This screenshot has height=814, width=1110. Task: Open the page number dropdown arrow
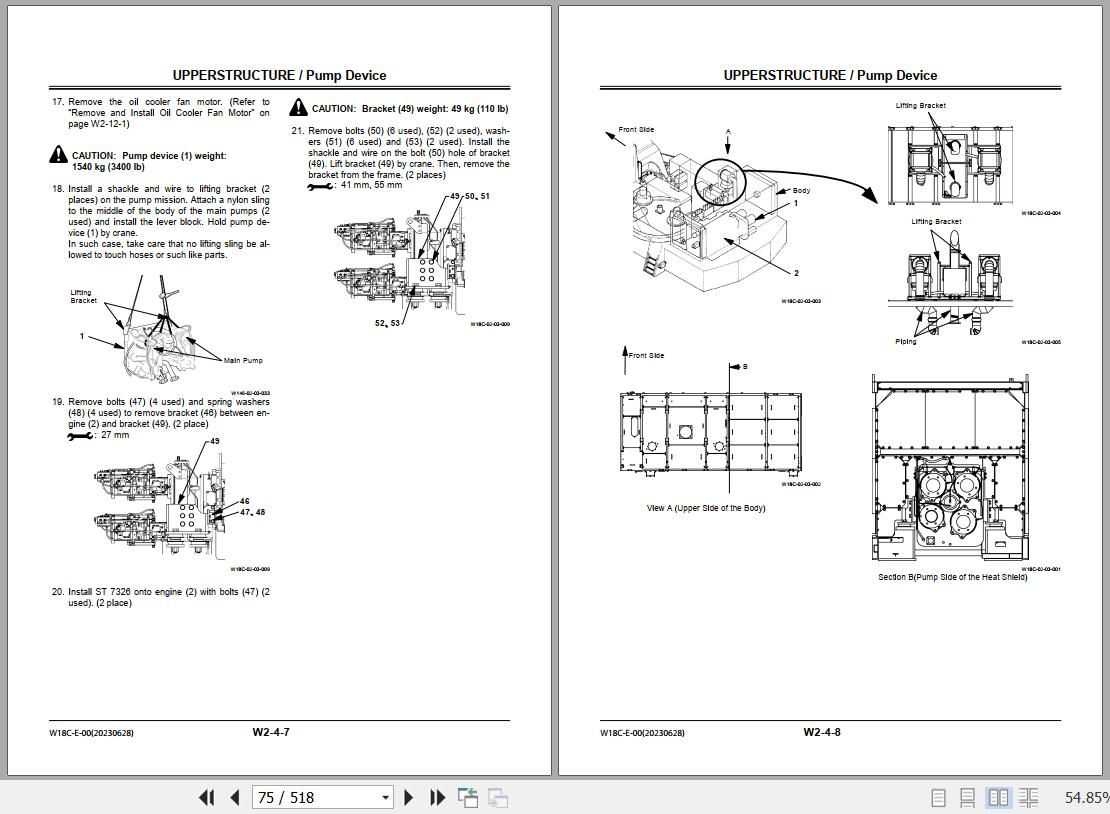pos(385,798)
